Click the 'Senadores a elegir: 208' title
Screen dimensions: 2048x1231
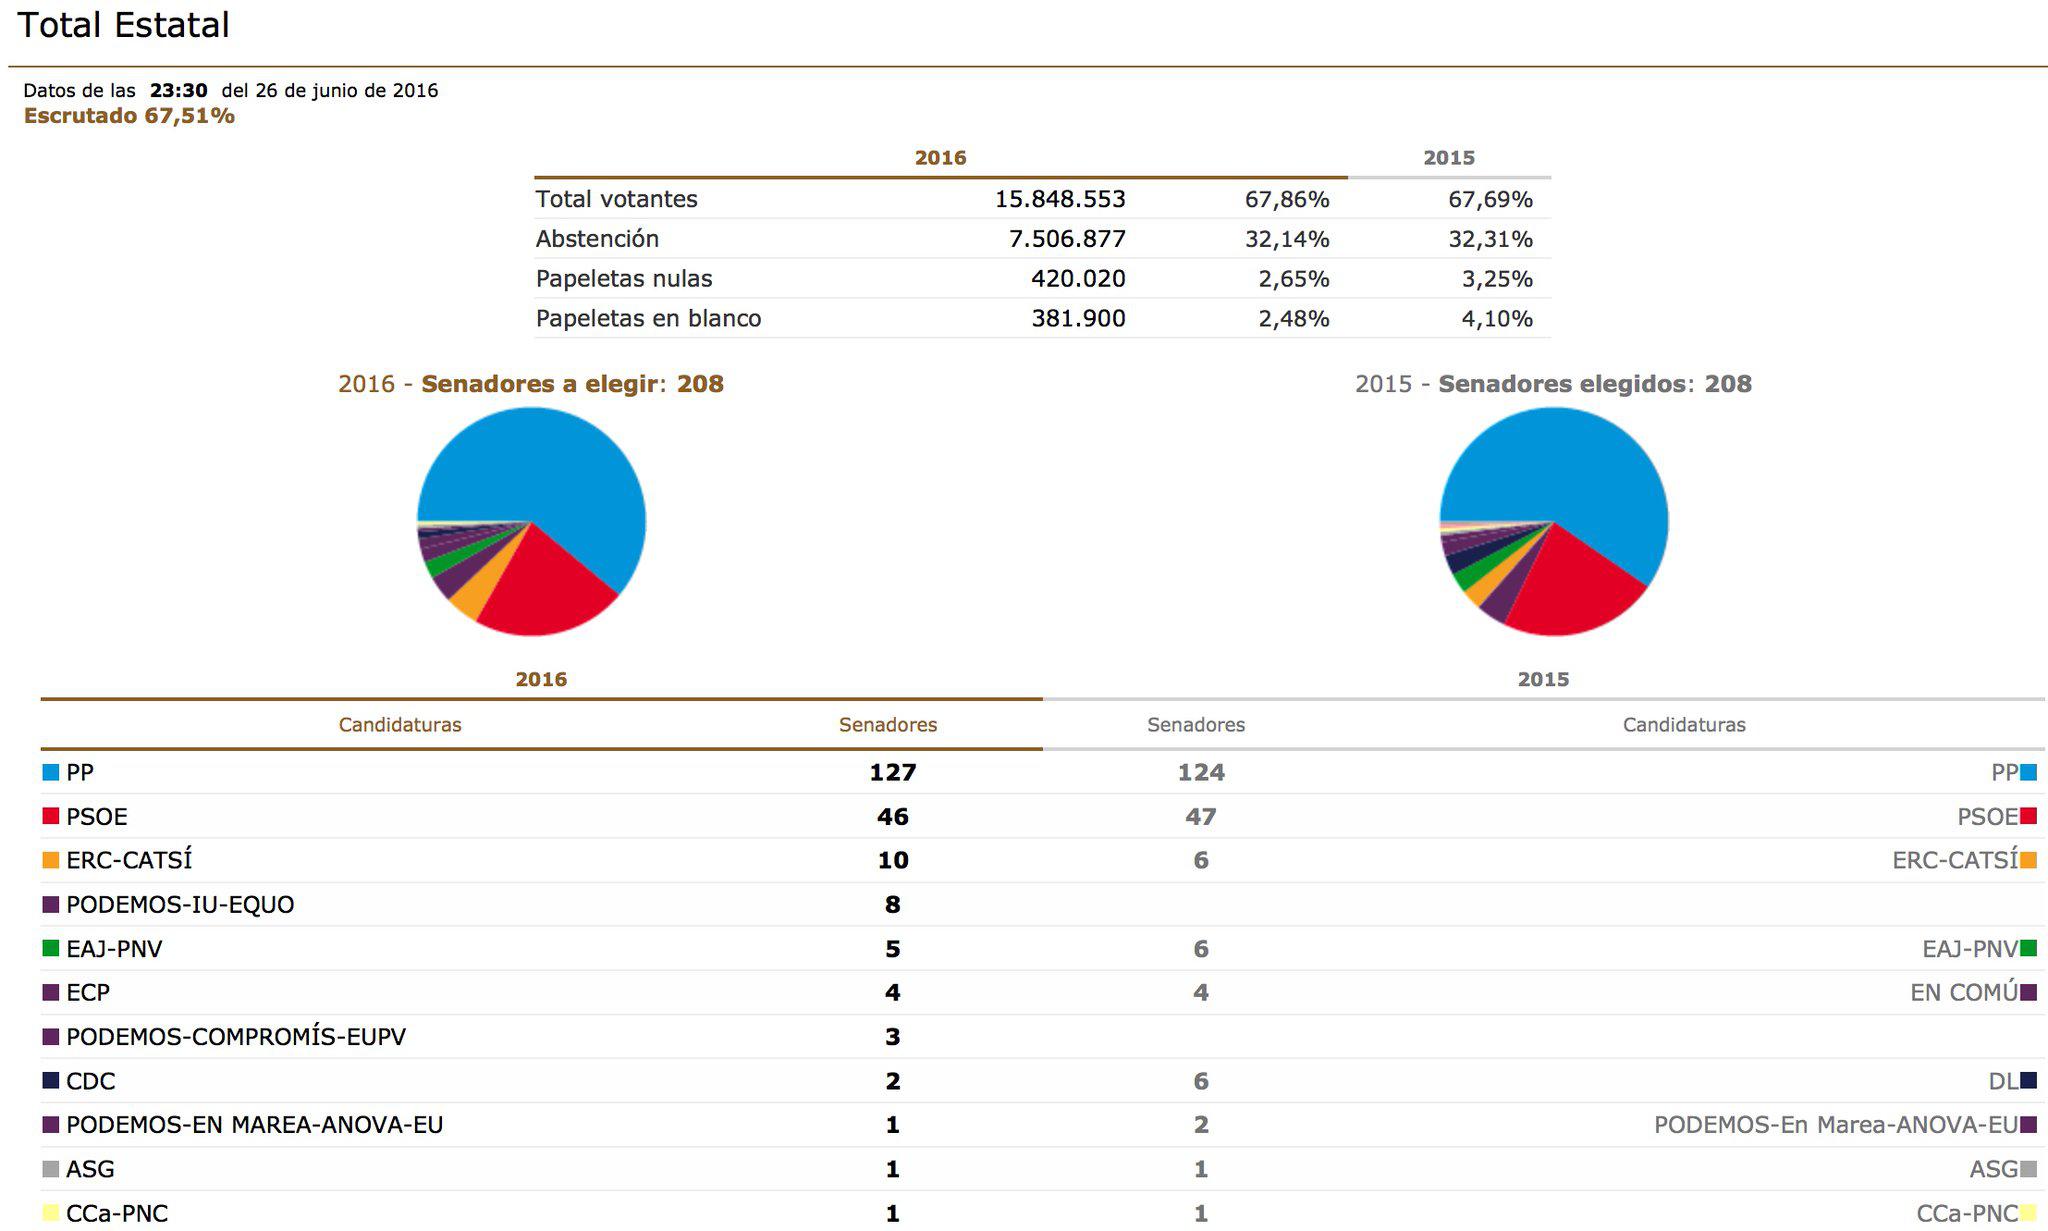[572, 384]
